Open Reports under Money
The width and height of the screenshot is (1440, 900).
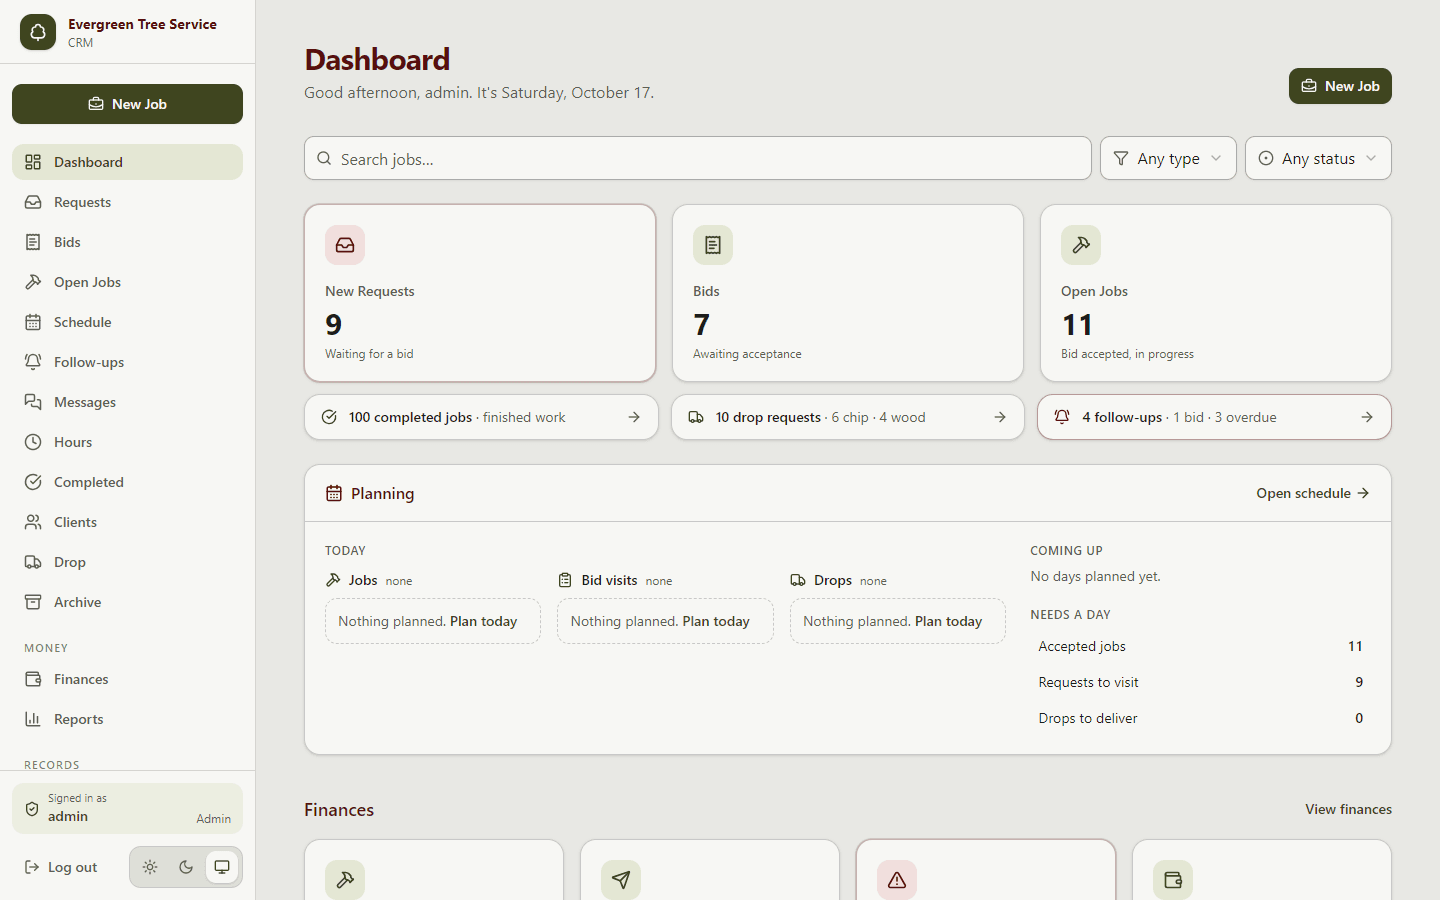click(127, 719)
